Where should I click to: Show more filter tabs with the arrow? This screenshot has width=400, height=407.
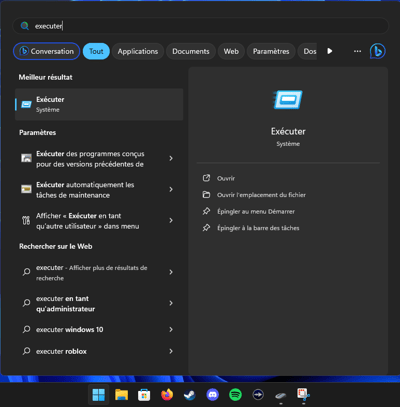pos(330,51)
